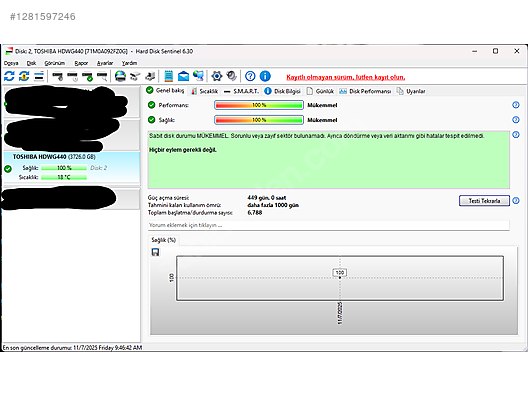Viewport: 528px width, 396px height.
Task: Click the disk icon with green checkmark
Action: [87, 77]
